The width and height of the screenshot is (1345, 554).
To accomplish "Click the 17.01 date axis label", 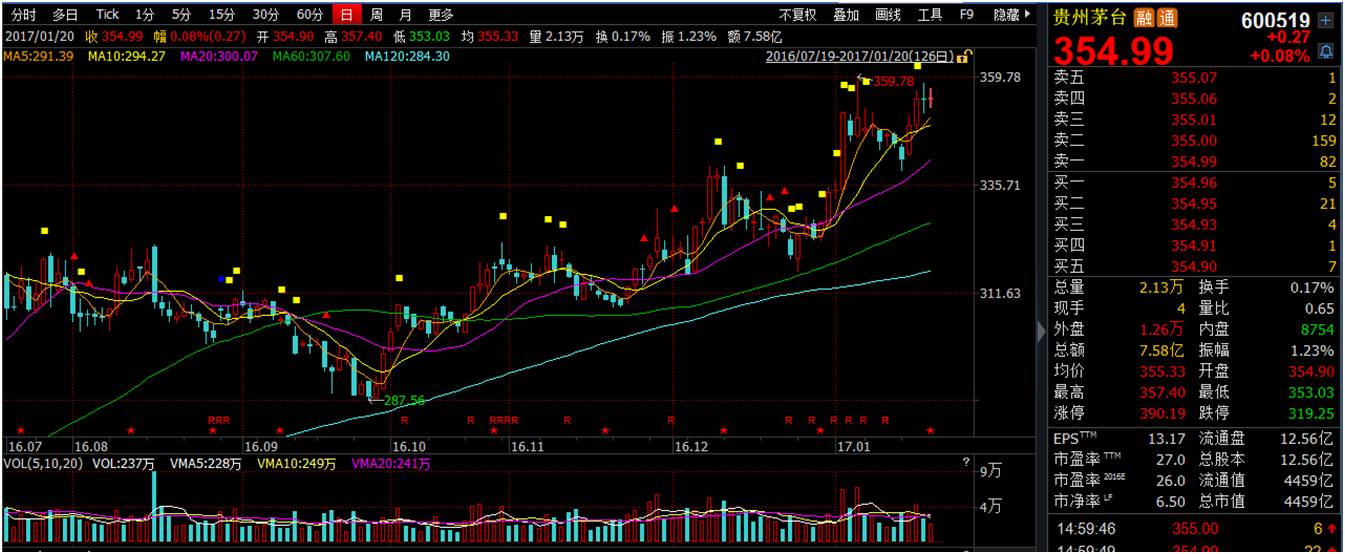I will click(854, 445).
